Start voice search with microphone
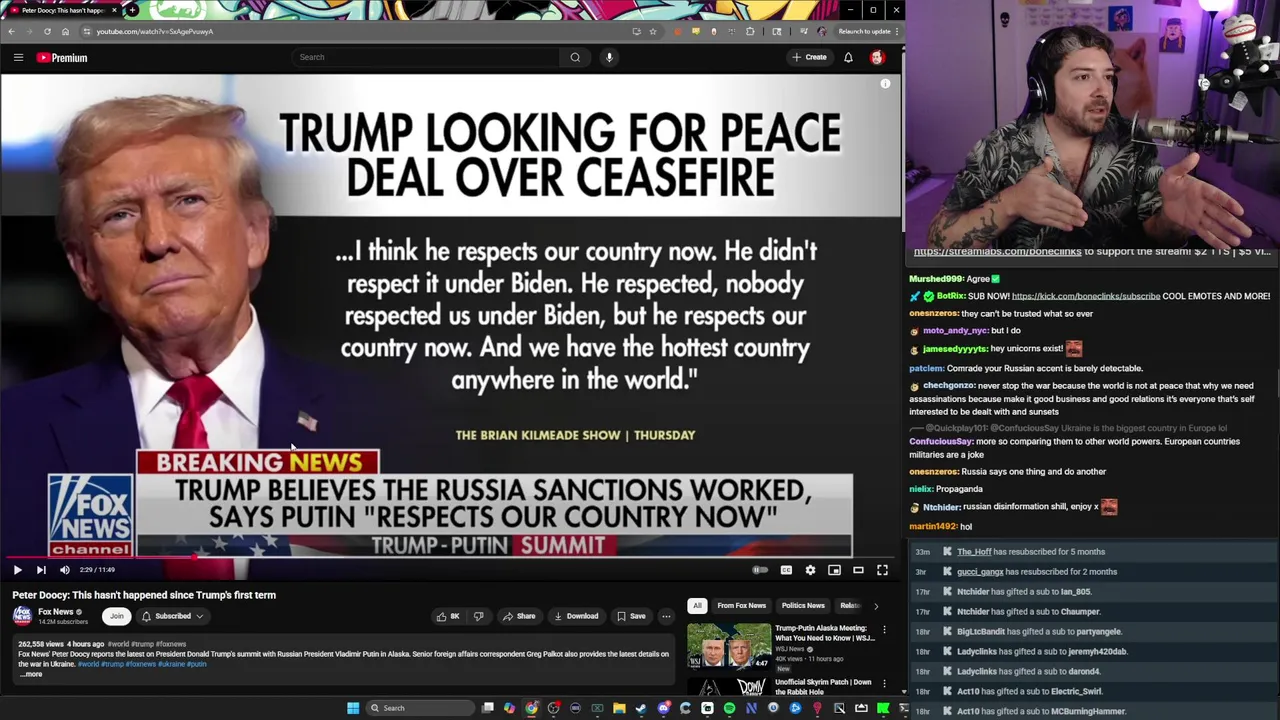Screen dimensions: 1280x720 [x=609, y=57]
